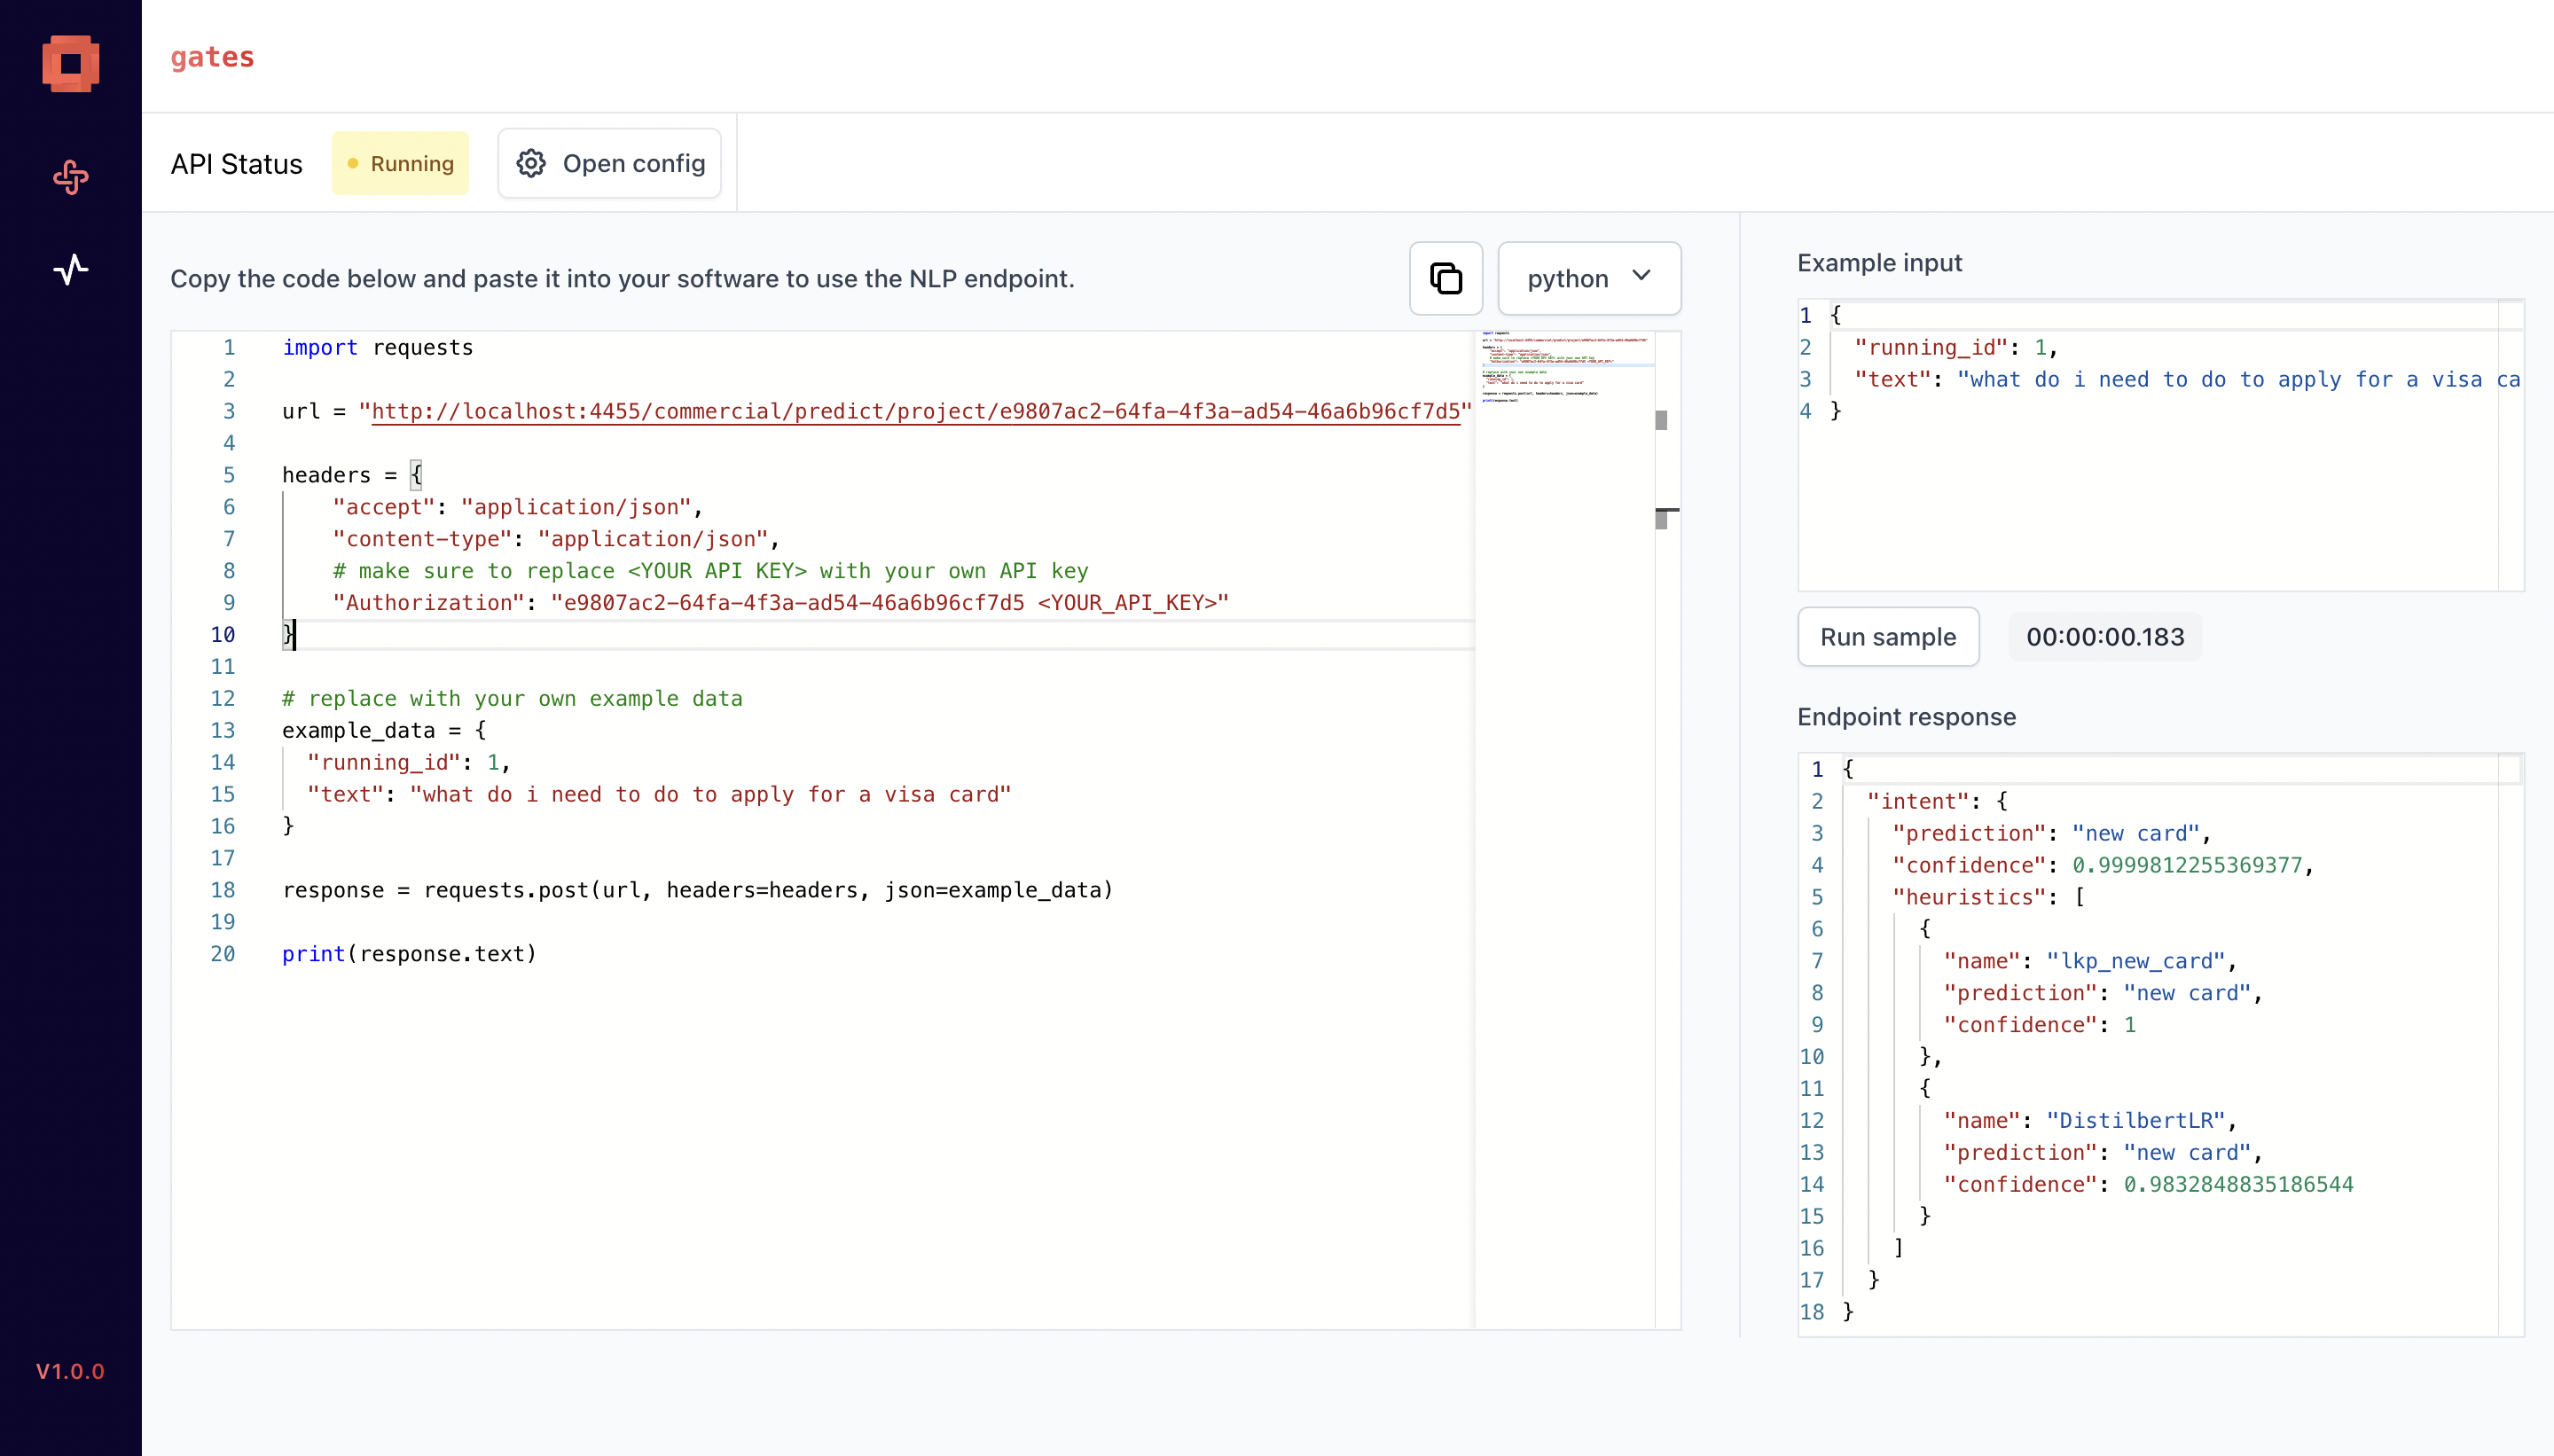2554x1456 pixels.
Task: Click the 'example_data = {' line
Action: [x=384, y=730]
